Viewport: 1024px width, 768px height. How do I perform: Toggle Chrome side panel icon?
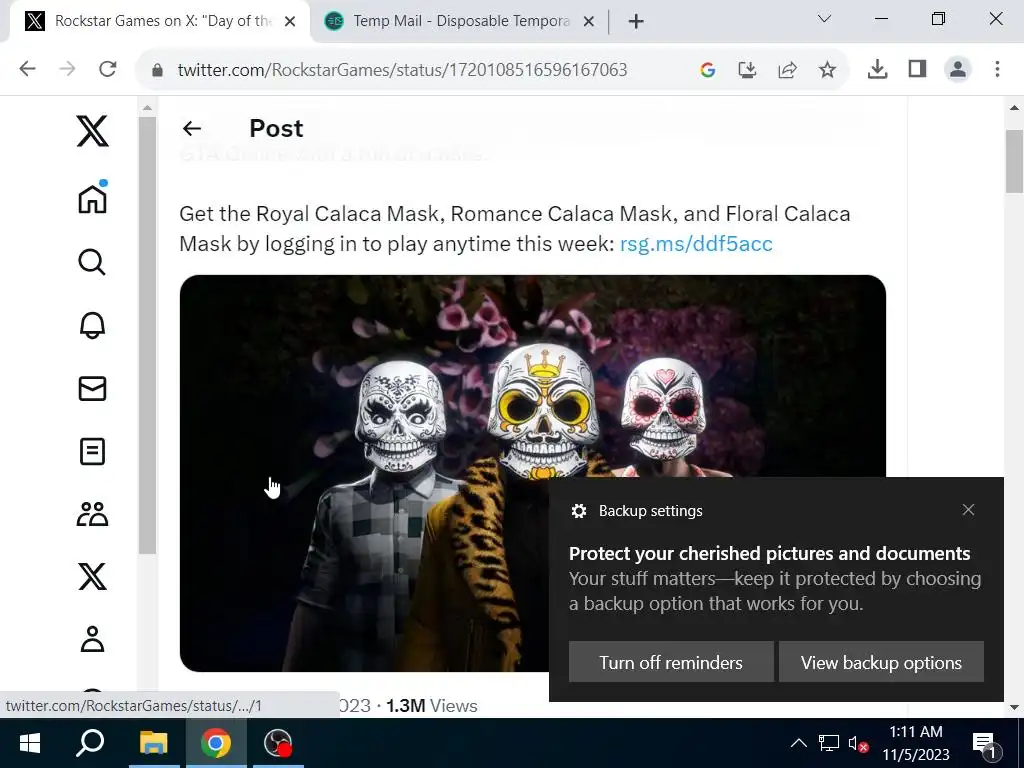pos(918,69)
